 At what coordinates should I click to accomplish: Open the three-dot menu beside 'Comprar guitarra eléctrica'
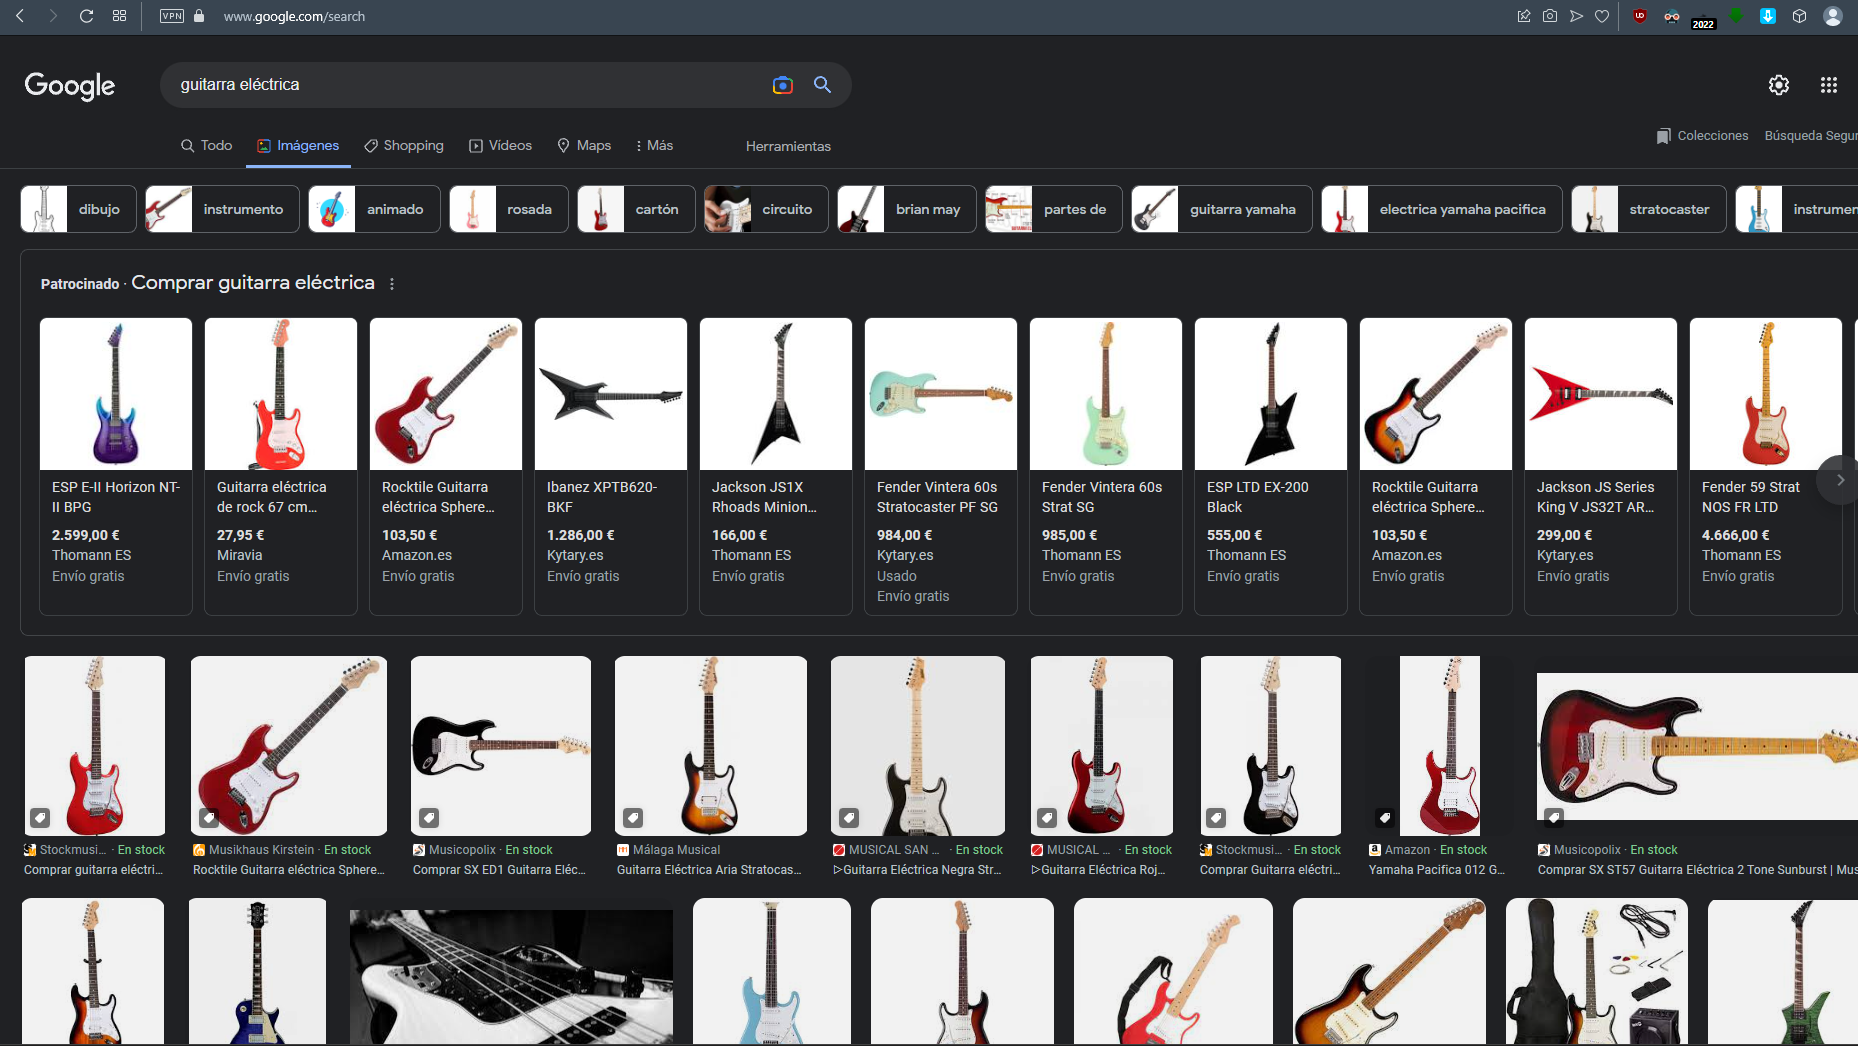pos(392,284)
